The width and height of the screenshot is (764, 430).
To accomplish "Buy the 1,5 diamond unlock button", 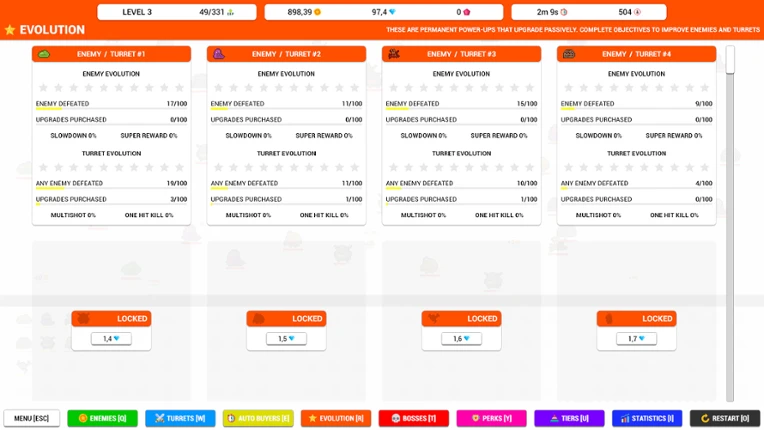I will (x=286, y=338).
